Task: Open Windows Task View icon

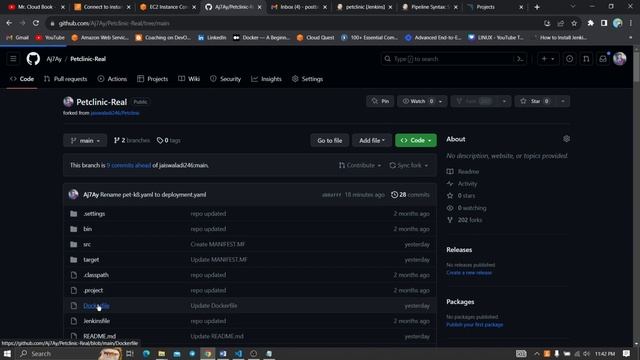Action: tap(130, 353)
